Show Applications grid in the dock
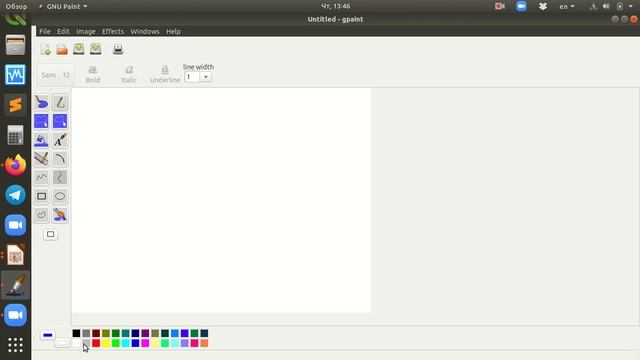Screen dimensions: 640x360 point(16,345)
